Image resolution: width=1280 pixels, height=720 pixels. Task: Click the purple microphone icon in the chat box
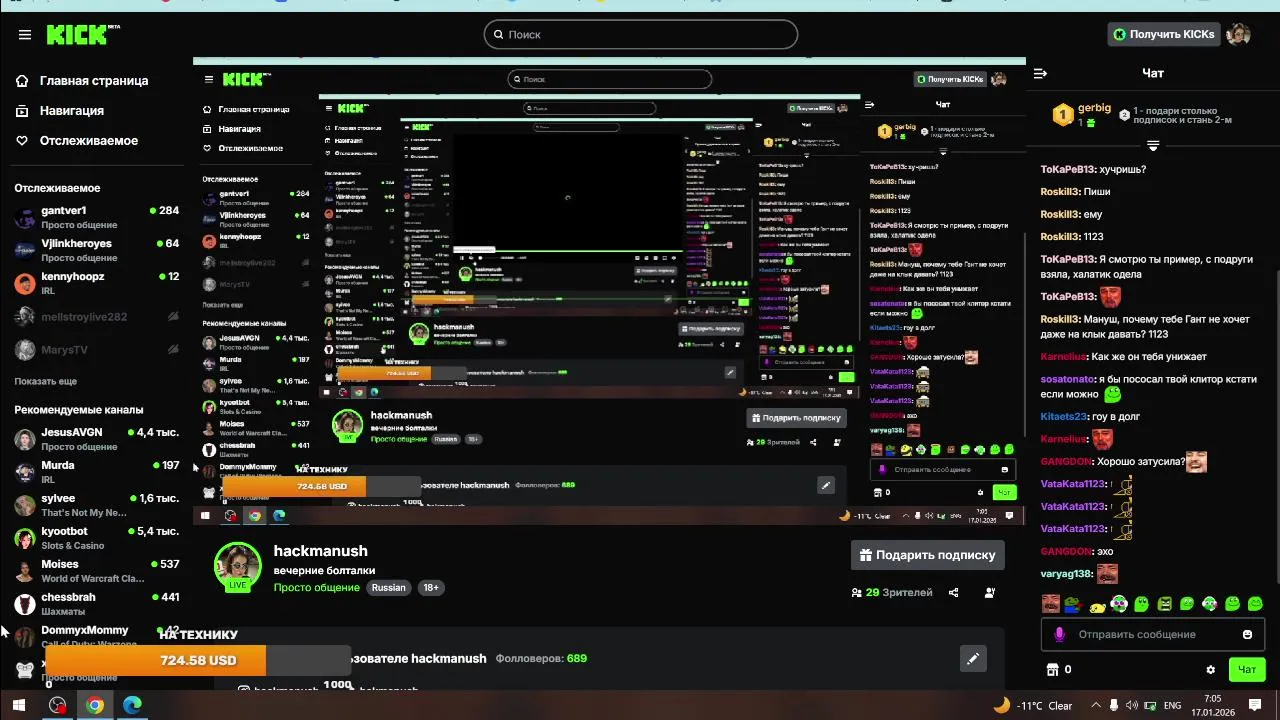point(1060,635)
